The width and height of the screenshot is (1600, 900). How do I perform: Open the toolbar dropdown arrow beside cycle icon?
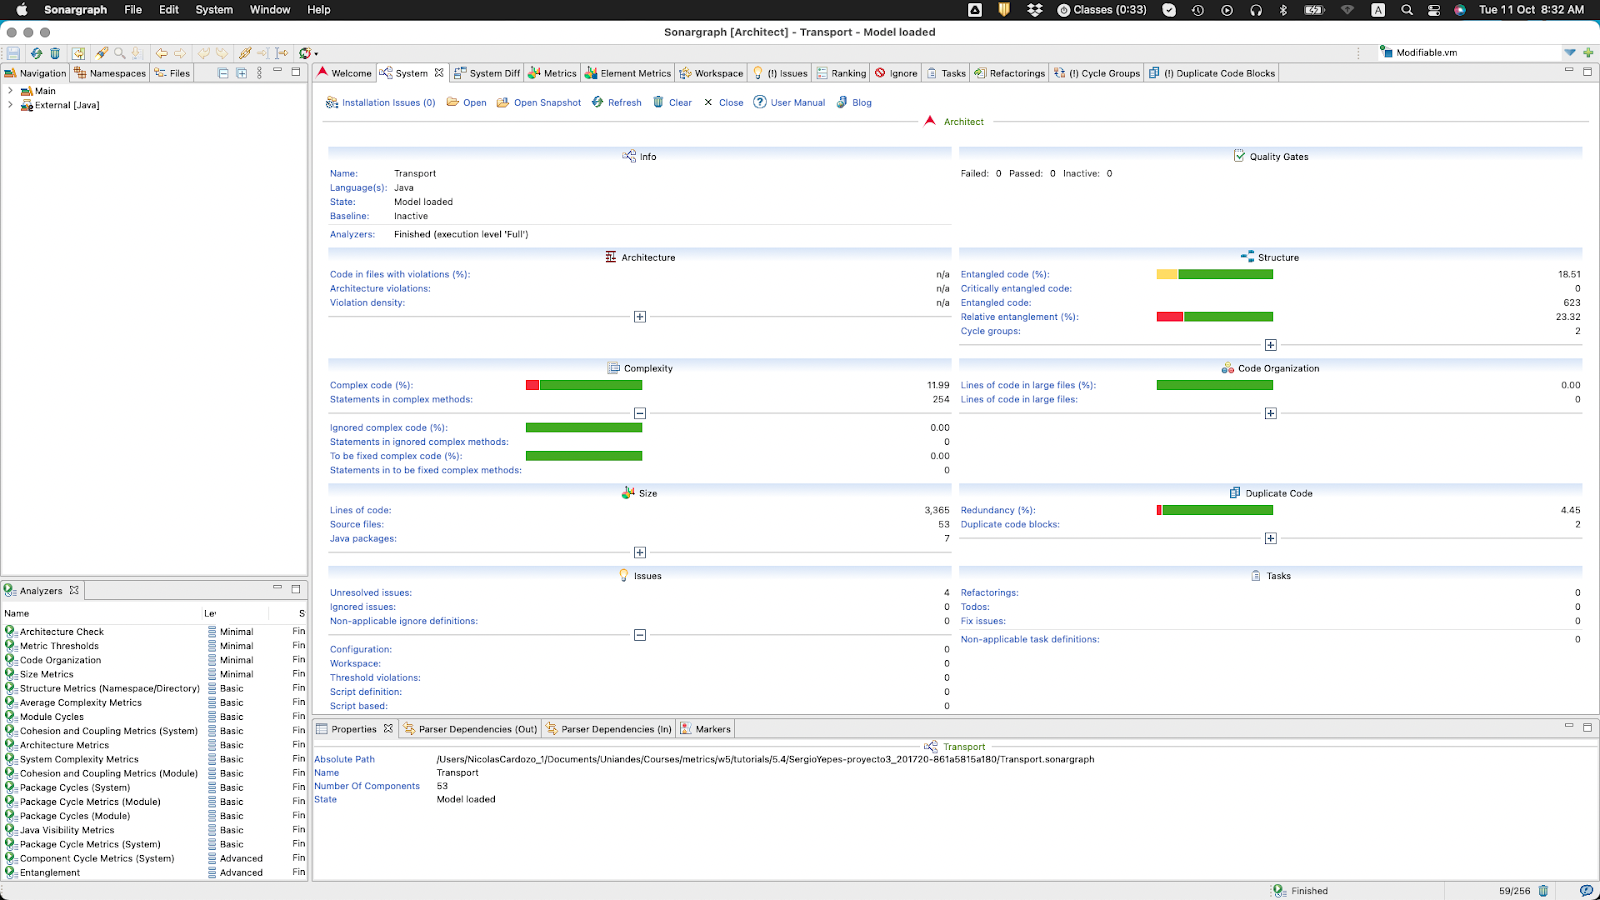(x=316, y=54)
